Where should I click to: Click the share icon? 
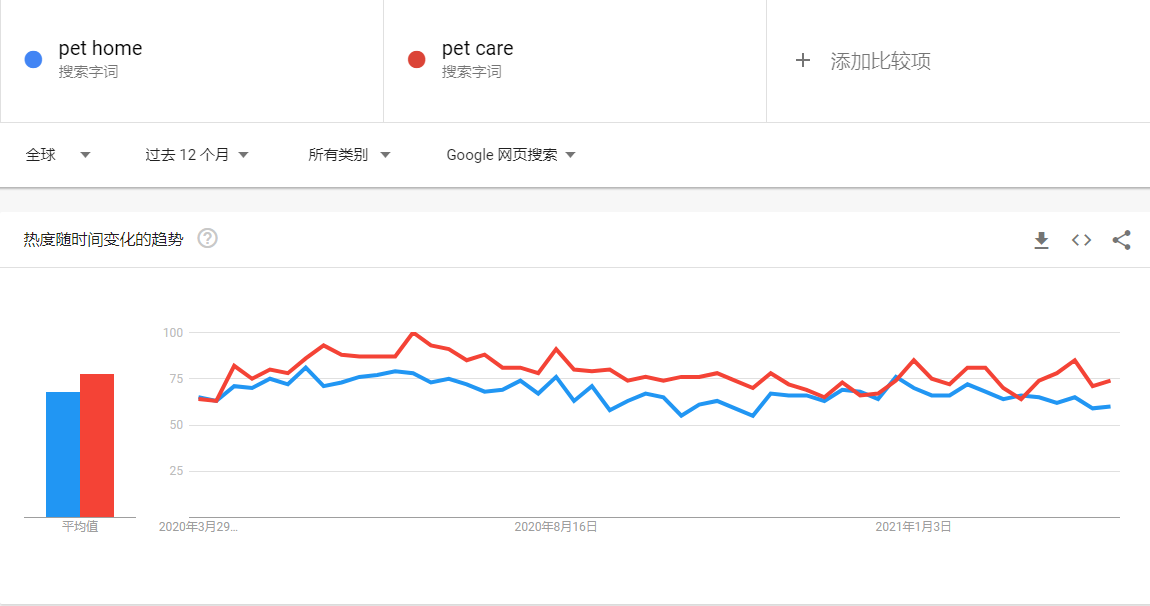(1121, 240)
